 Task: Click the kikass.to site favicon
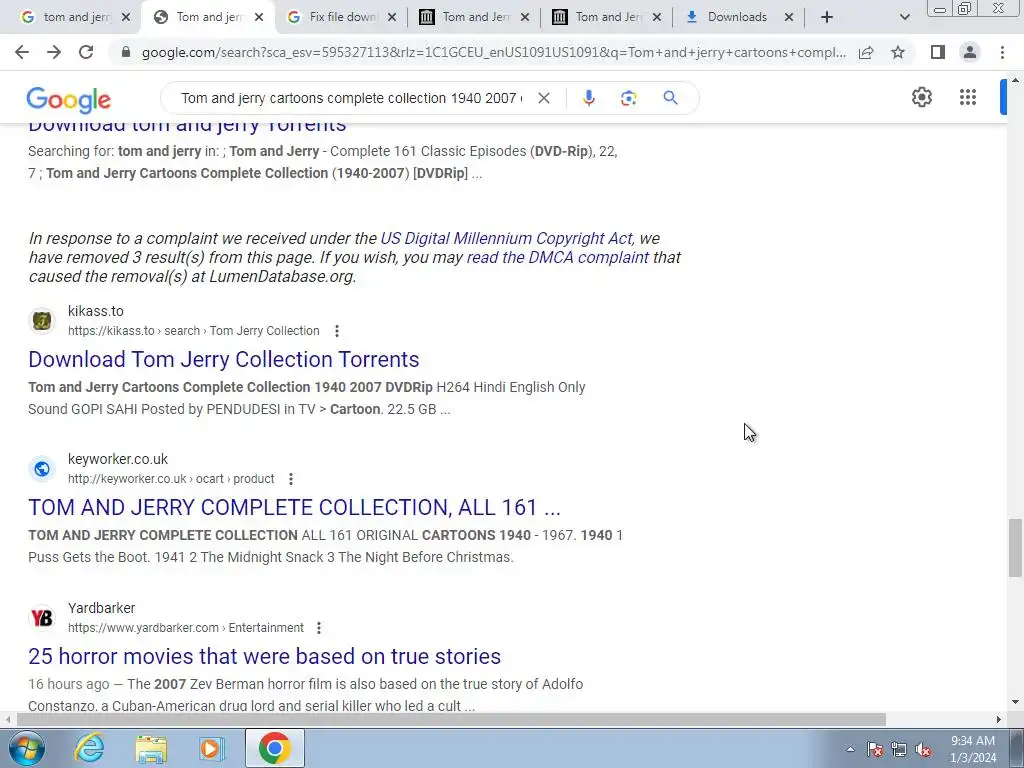tap(42, 321)
